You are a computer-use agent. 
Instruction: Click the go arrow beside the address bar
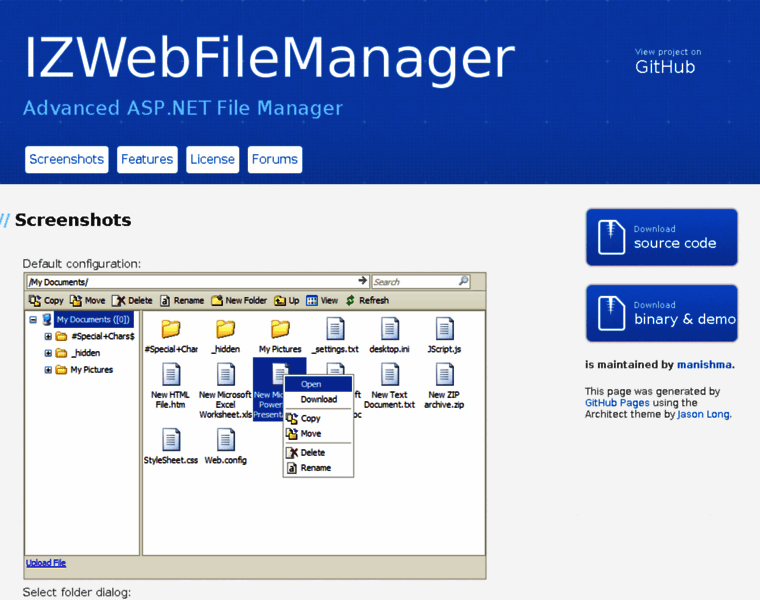pyautogui.click(x=363, y=281)
